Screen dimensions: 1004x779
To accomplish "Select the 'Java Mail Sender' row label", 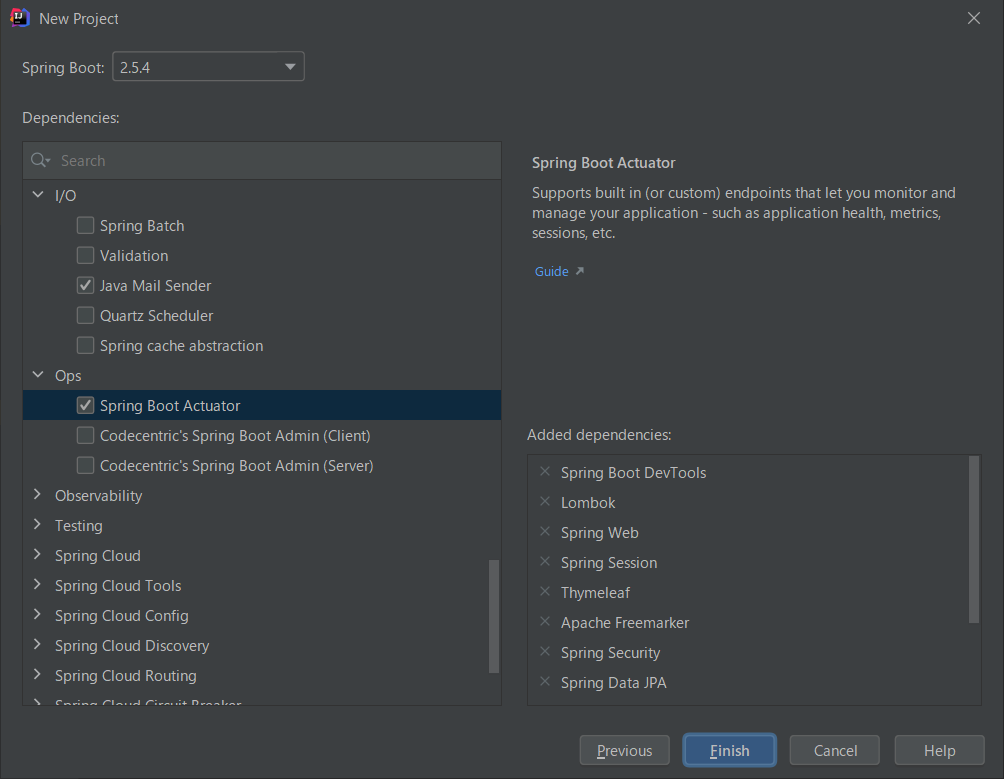I will pos(155,285).
